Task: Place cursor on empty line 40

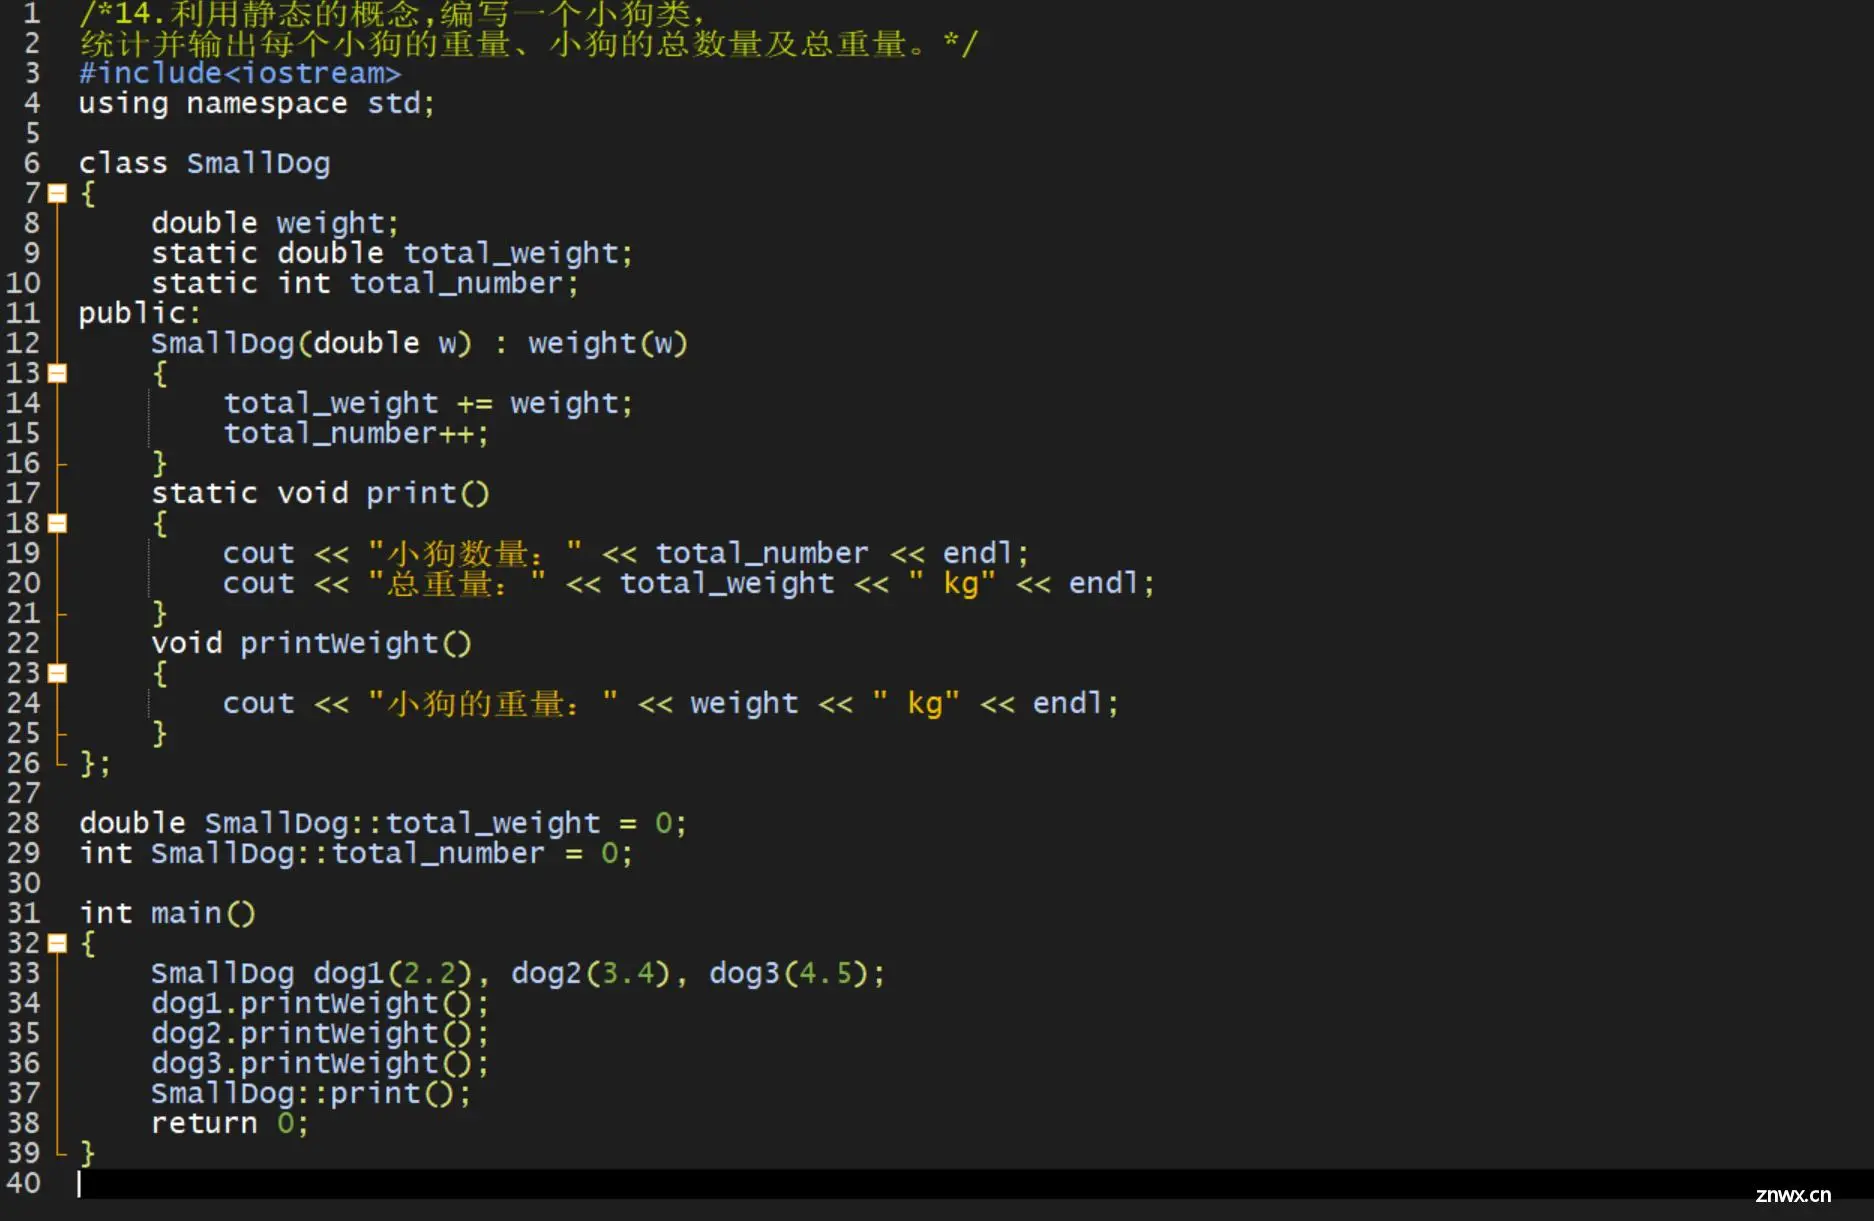Action: [x=975, y=1183]
